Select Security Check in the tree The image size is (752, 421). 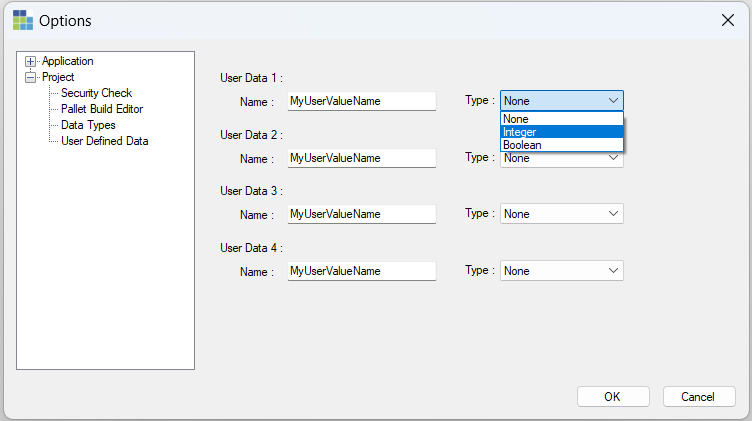pos(96,93)
